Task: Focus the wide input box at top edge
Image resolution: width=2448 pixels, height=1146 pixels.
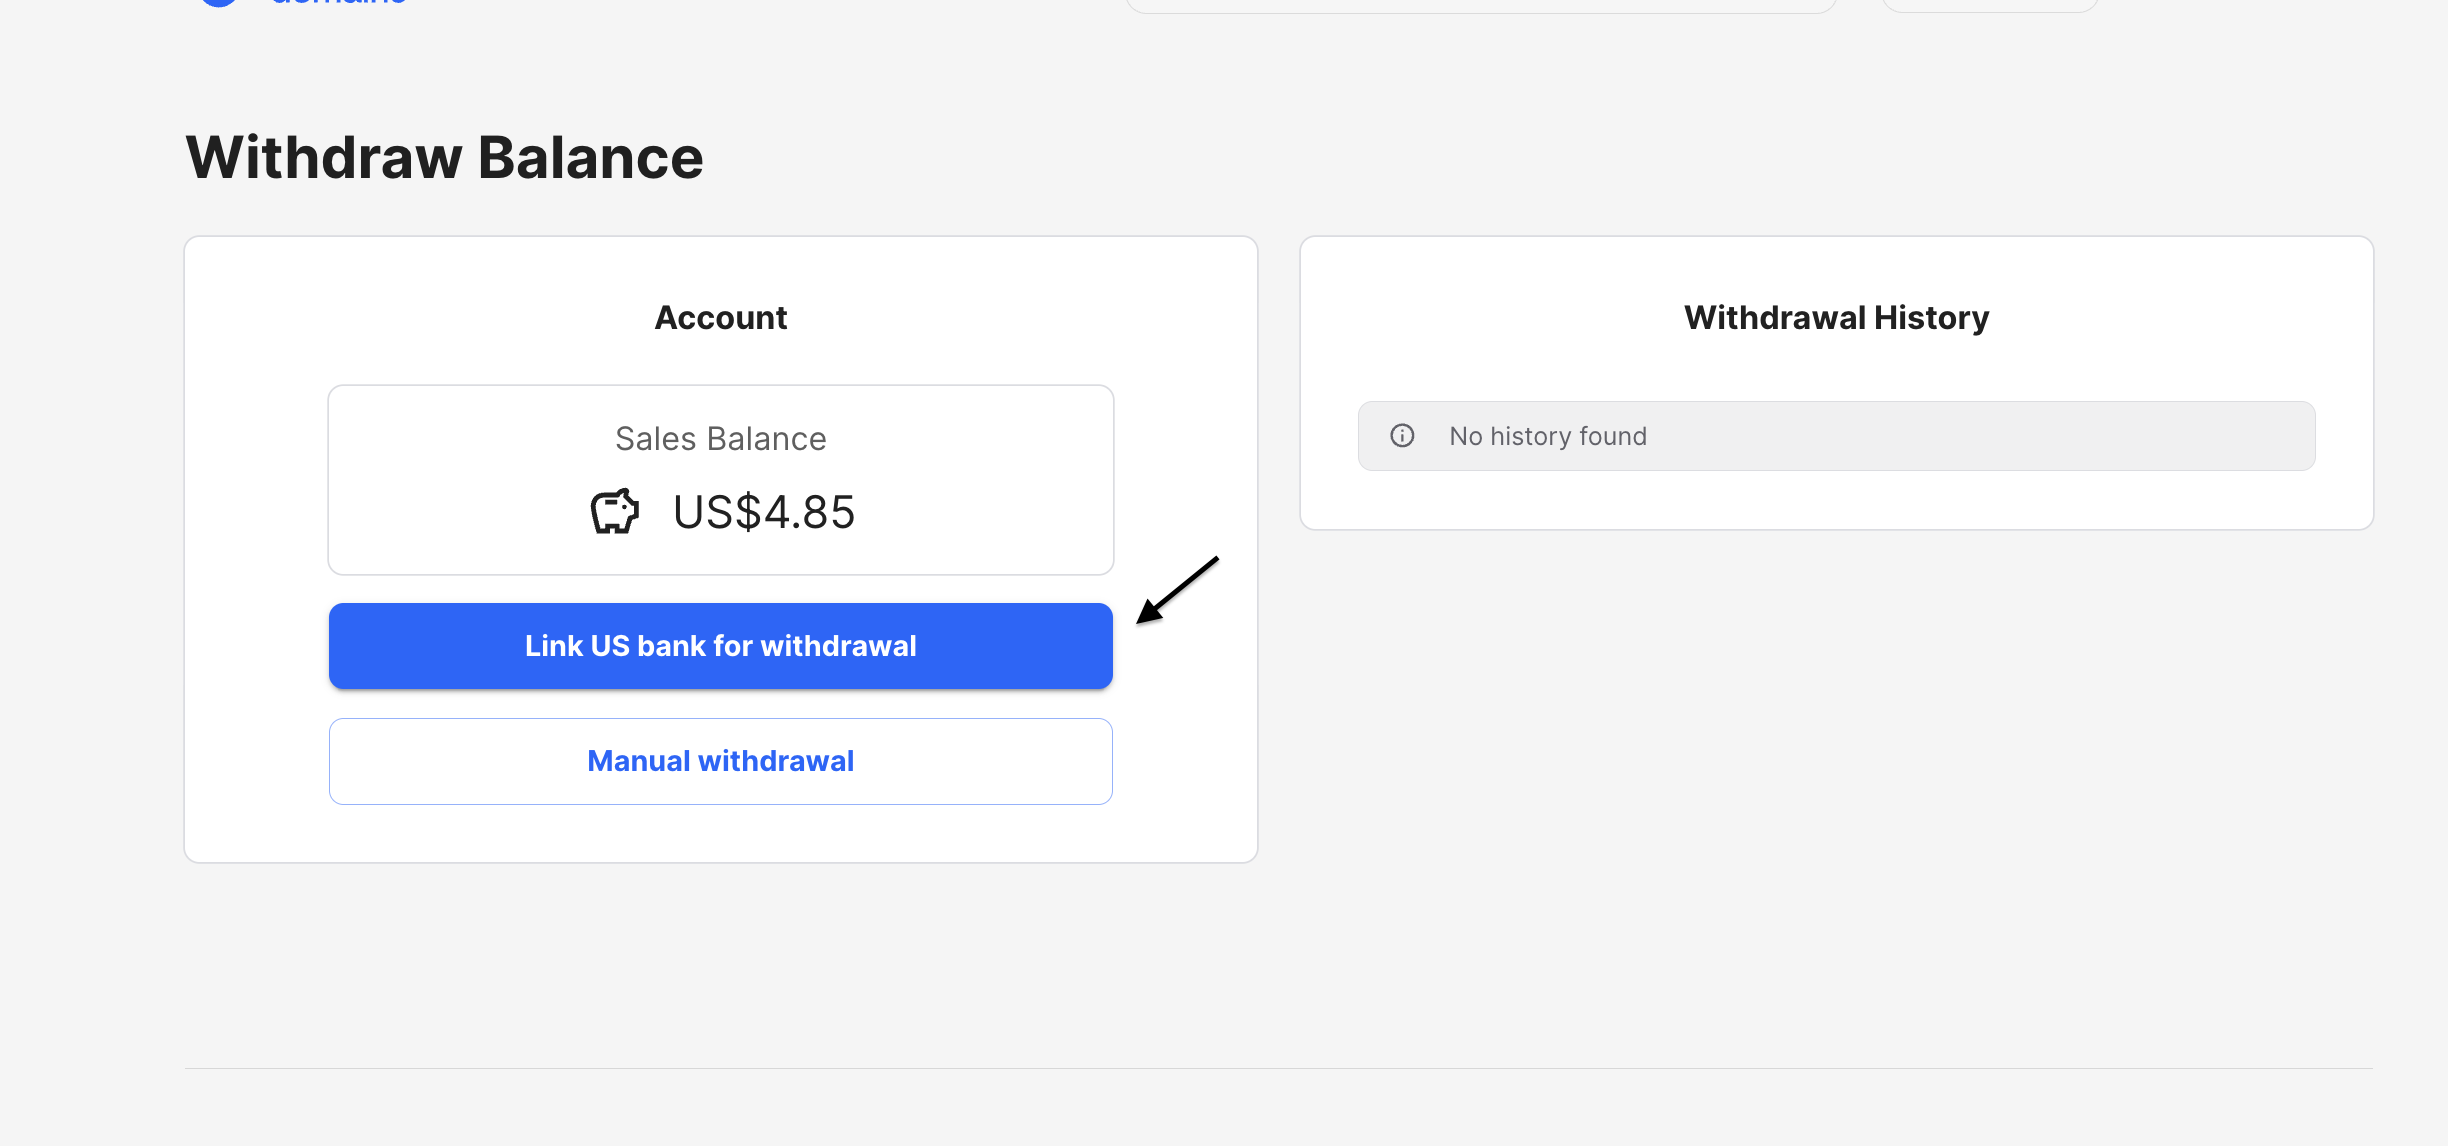Action: click(1480, 5)
